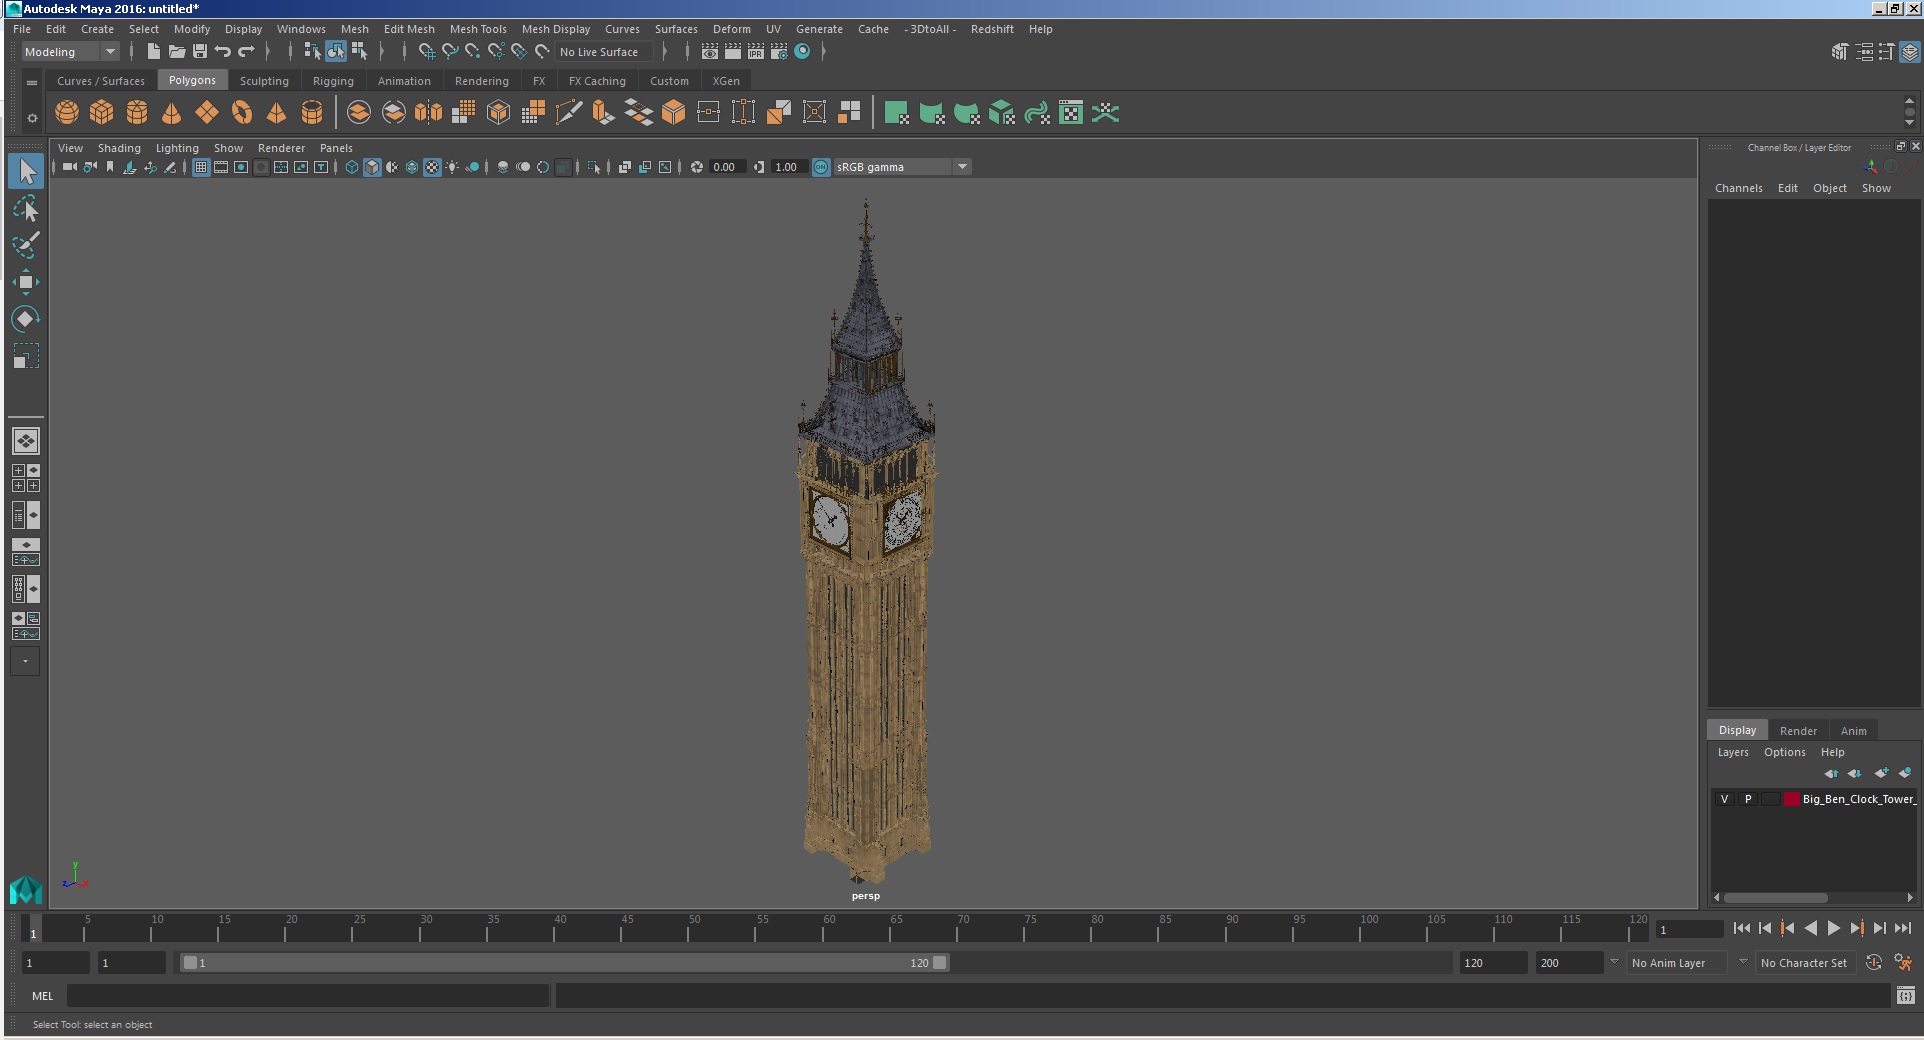Select the Scale tool
1924x1040 pixels.
click(26, 356)
